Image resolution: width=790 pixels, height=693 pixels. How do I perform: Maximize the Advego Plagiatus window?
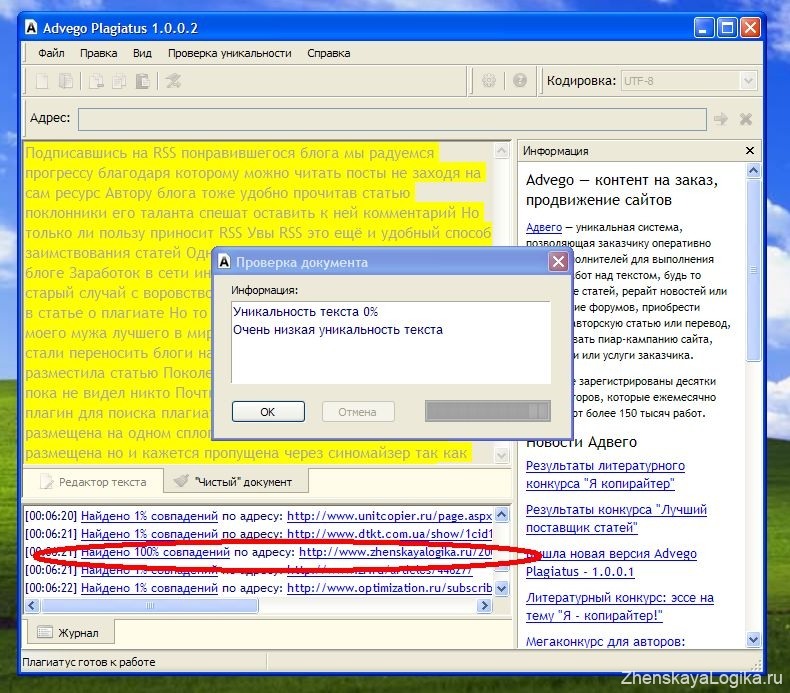pos(728,28)
